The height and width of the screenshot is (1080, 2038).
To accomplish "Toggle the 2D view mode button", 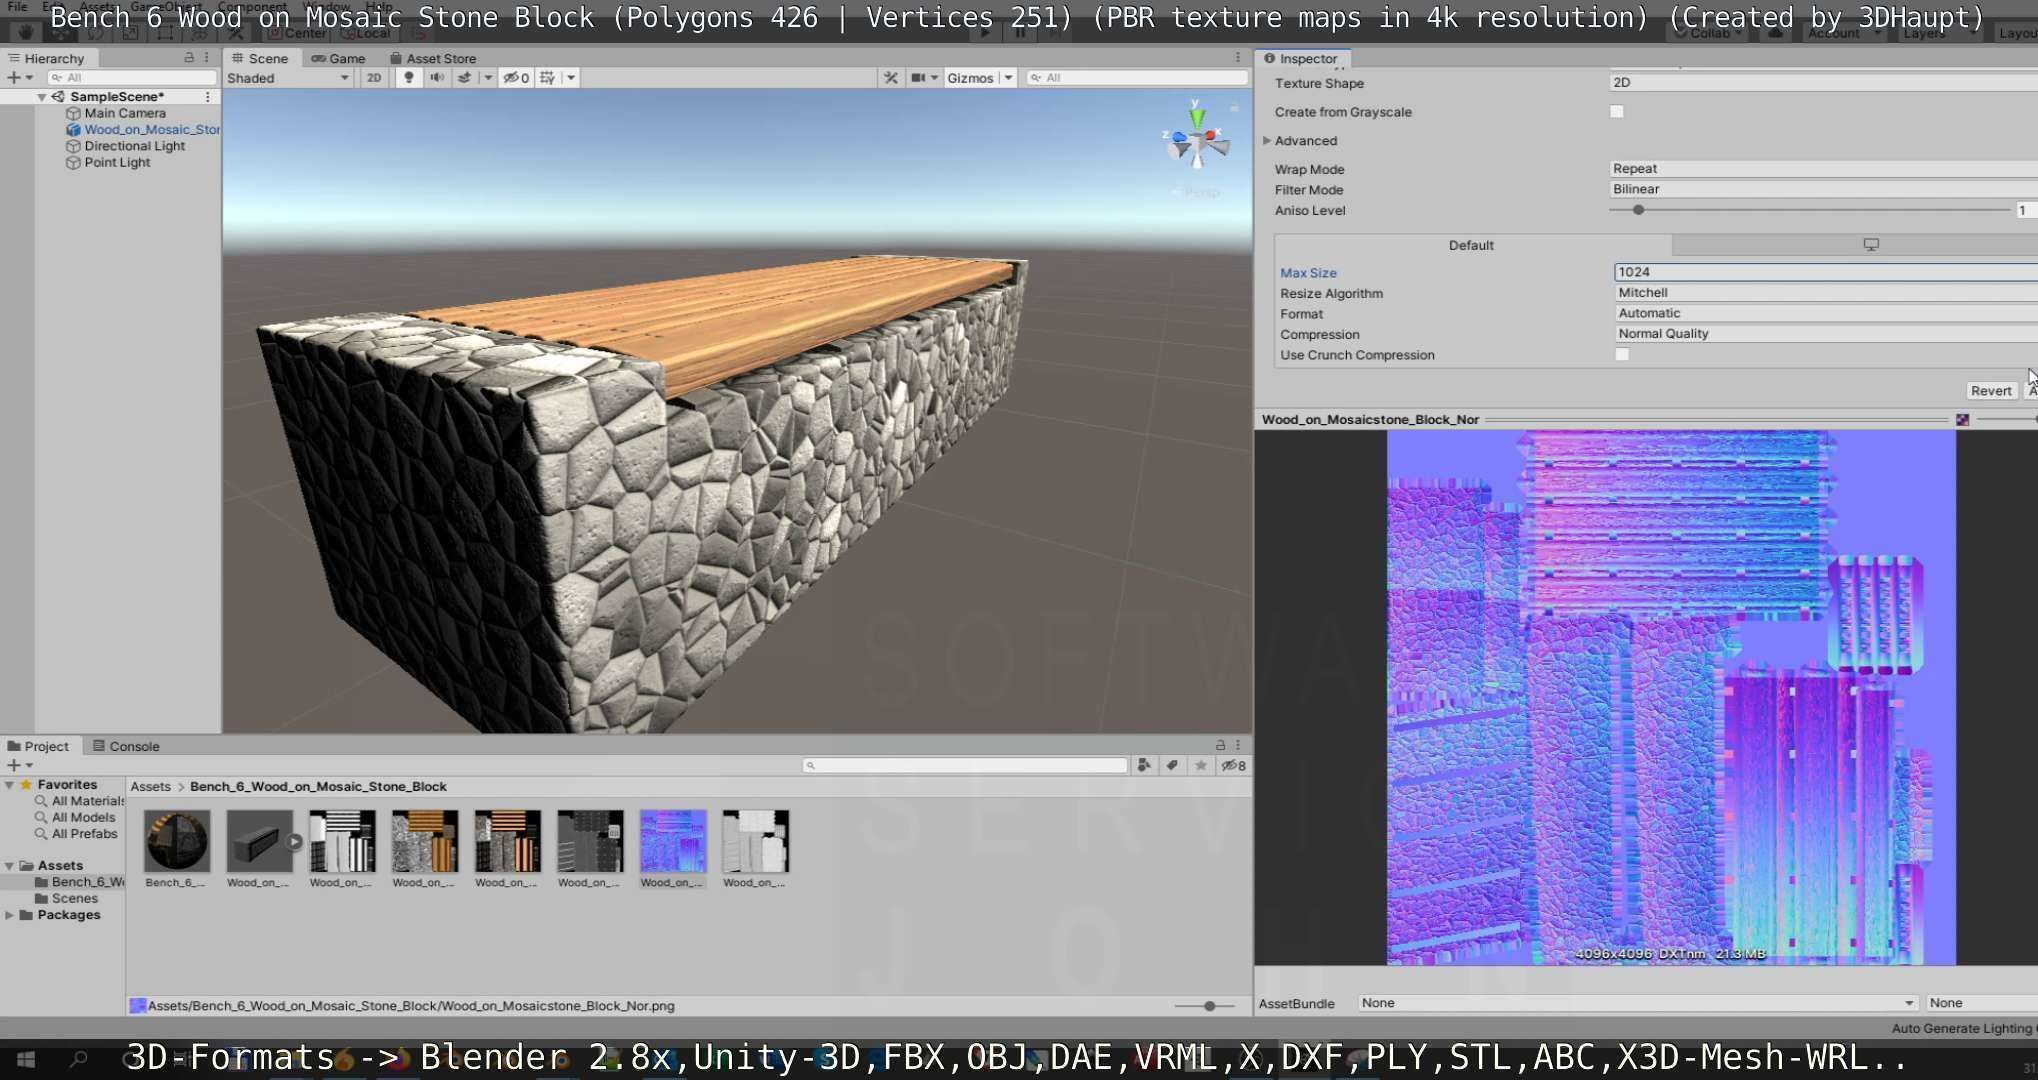I will pos(373,78).
